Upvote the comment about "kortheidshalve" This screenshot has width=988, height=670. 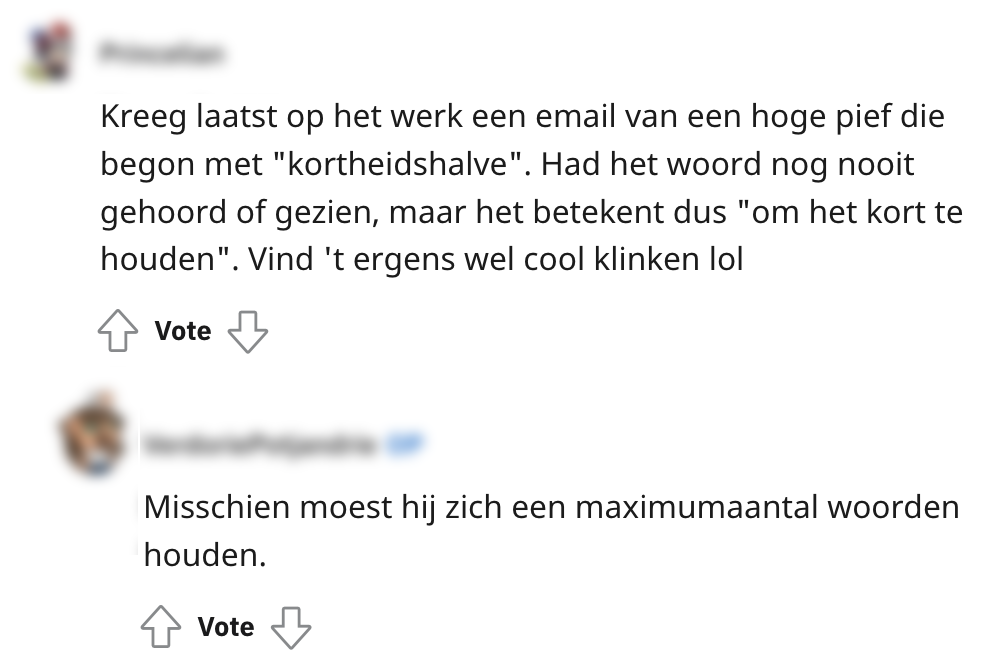[118, 332]
